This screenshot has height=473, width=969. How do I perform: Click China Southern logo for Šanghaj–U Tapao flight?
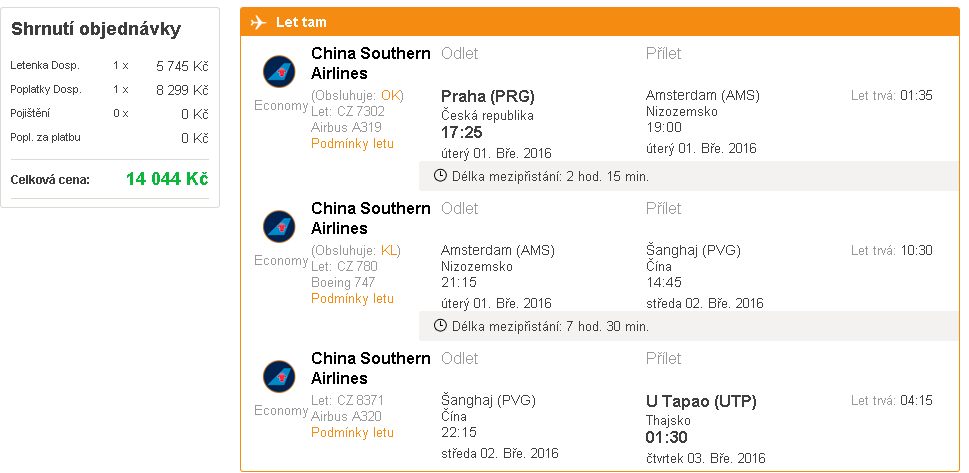tap(279, 377)
